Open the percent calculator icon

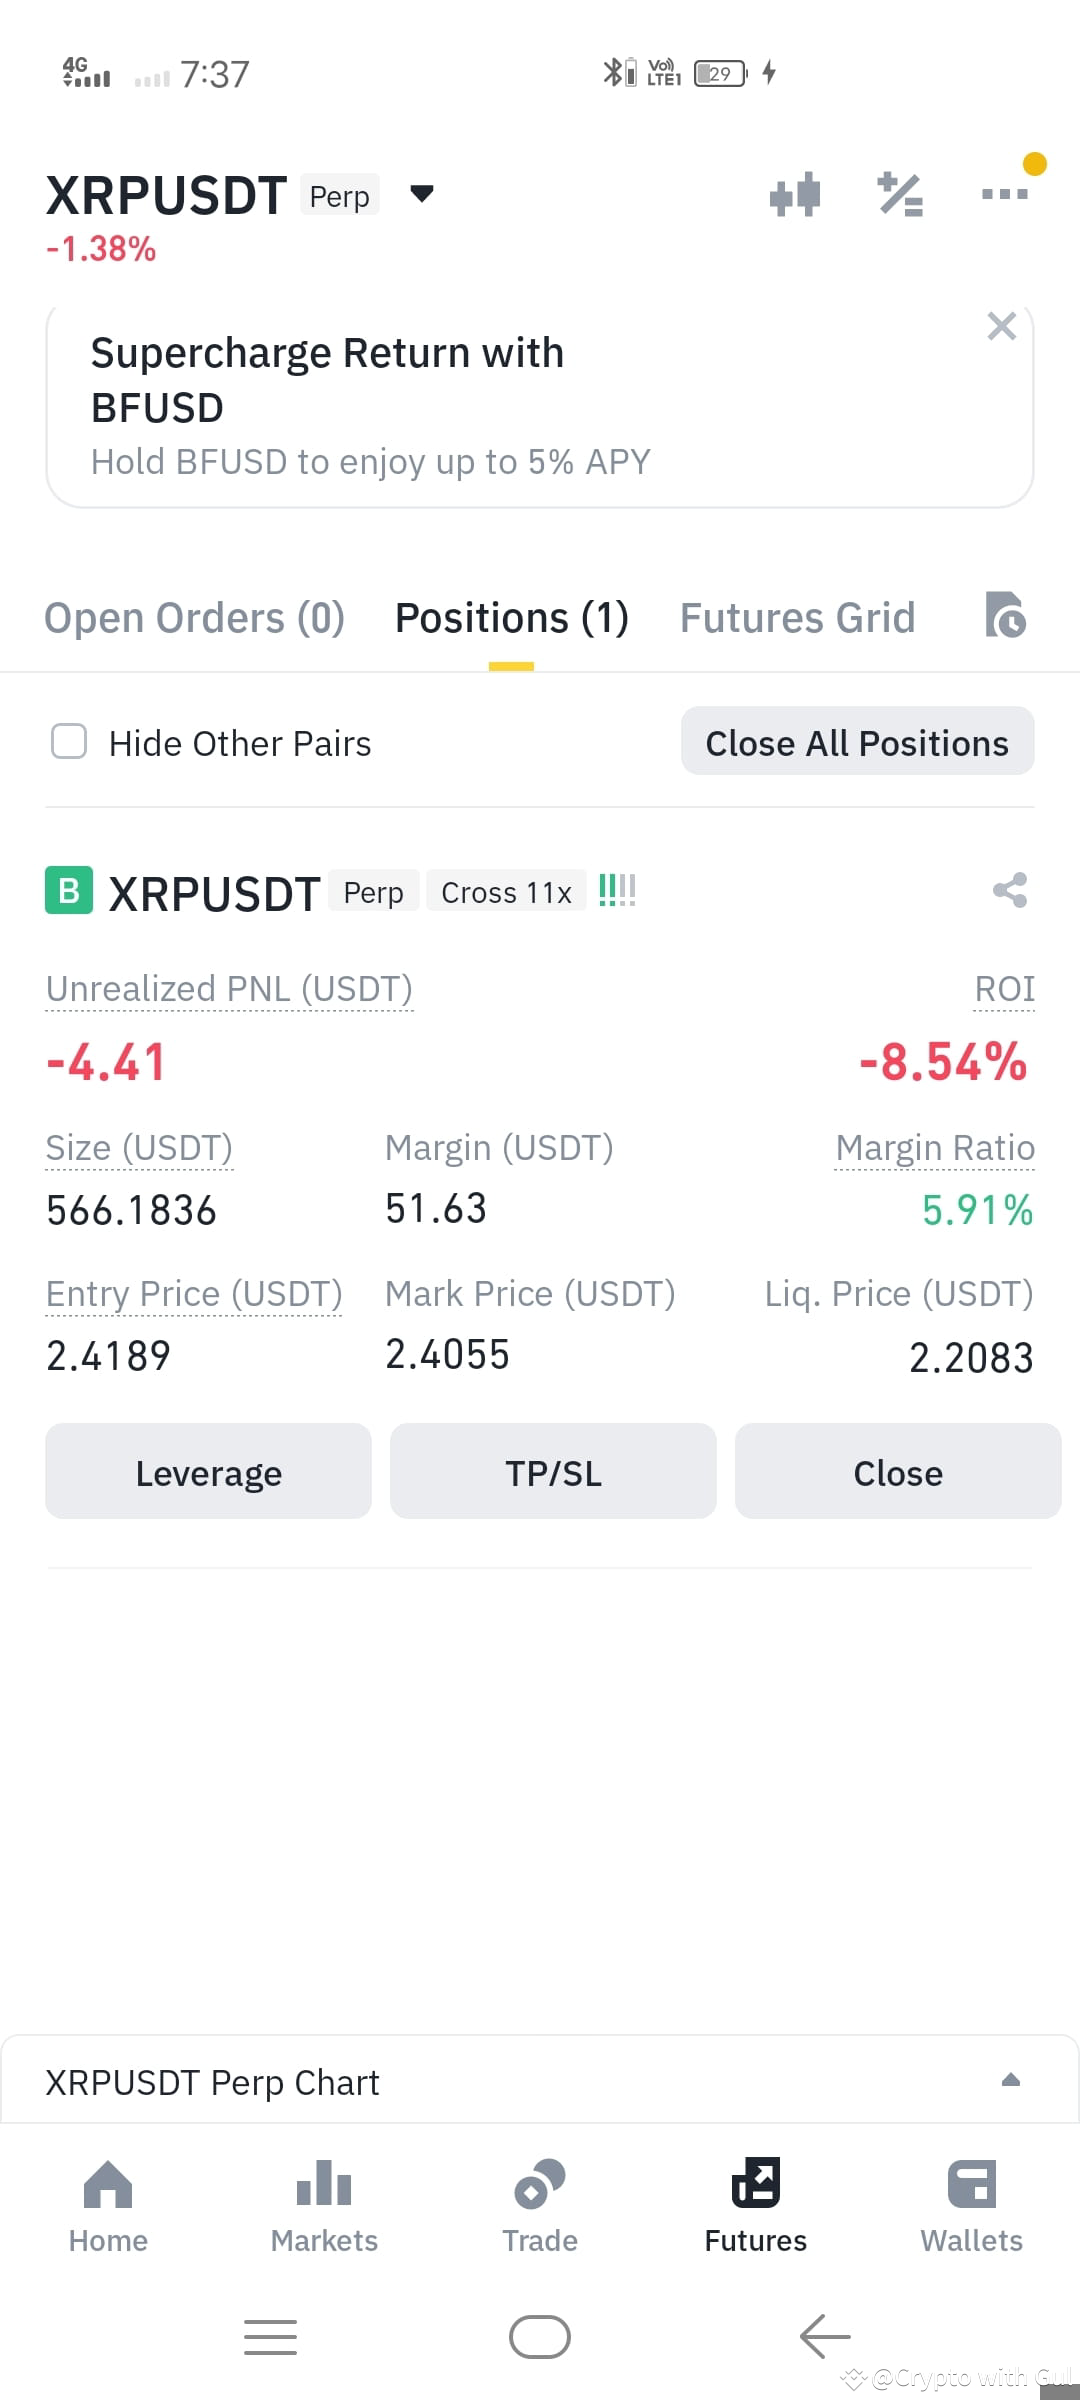coord(900,195)
